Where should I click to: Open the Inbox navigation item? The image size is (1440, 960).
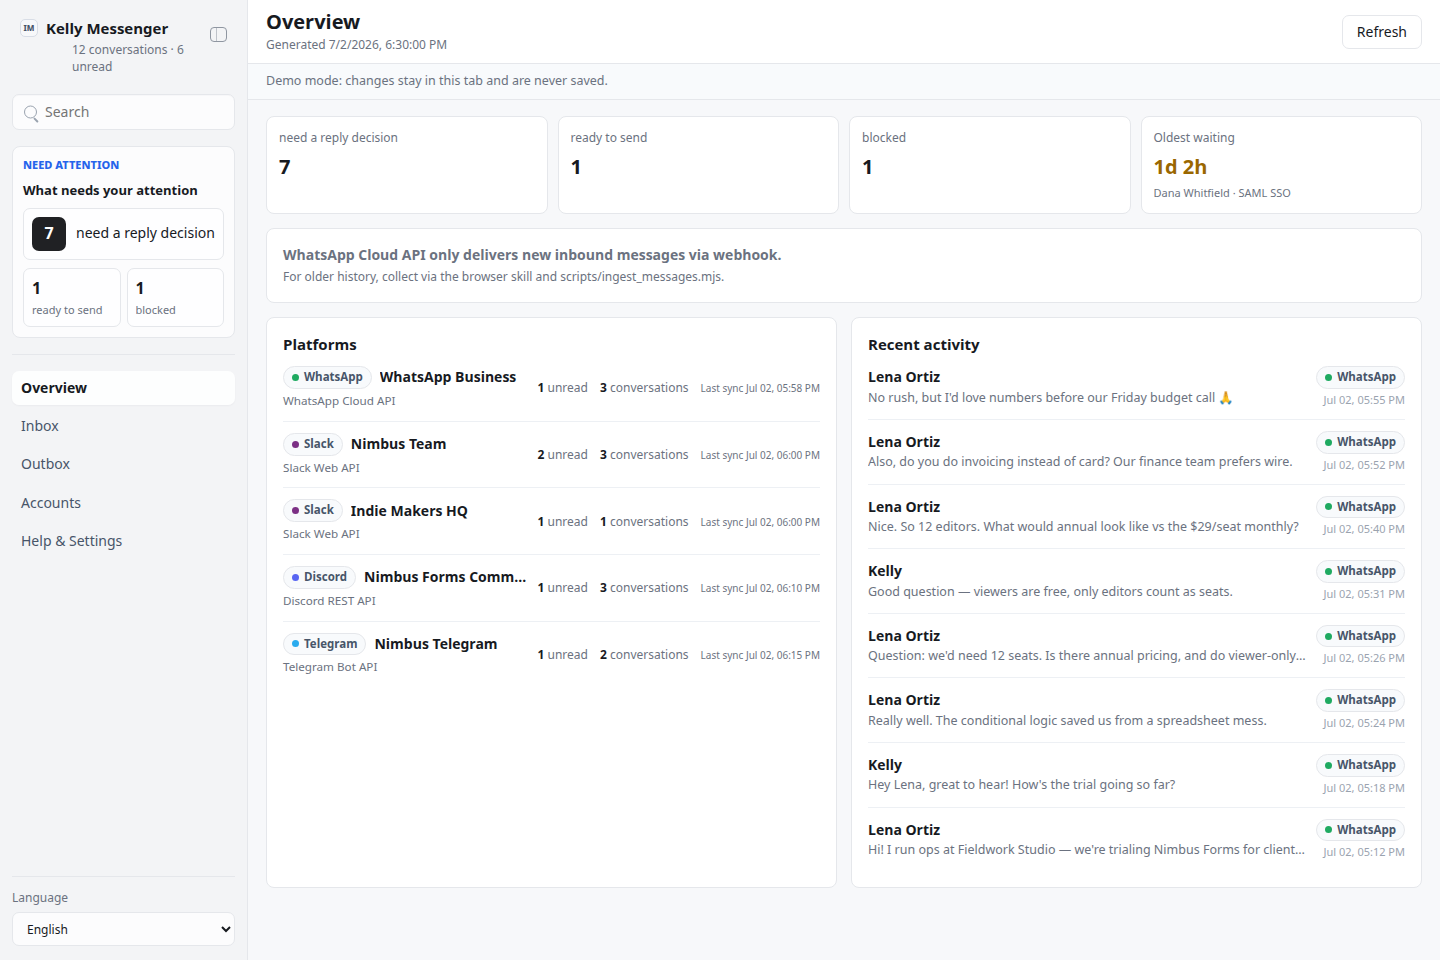click(123, 426)
